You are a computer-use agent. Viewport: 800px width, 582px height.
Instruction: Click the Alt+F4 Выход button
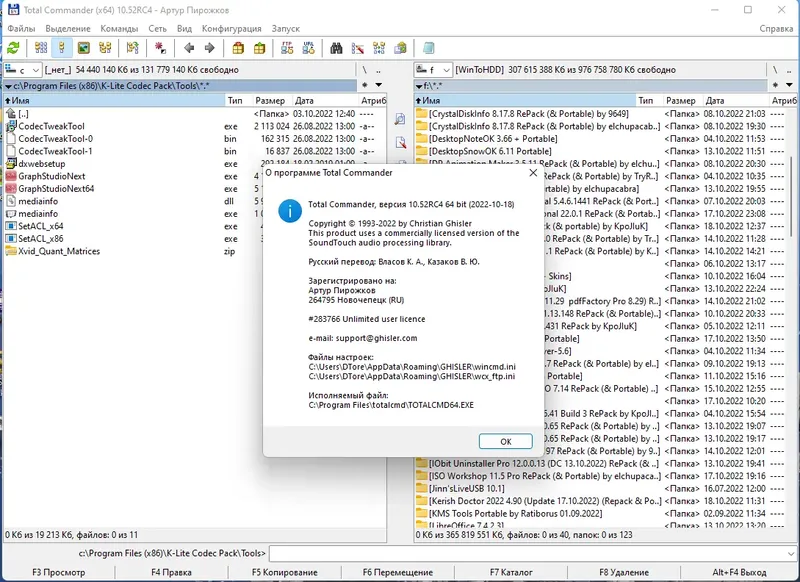739,572
